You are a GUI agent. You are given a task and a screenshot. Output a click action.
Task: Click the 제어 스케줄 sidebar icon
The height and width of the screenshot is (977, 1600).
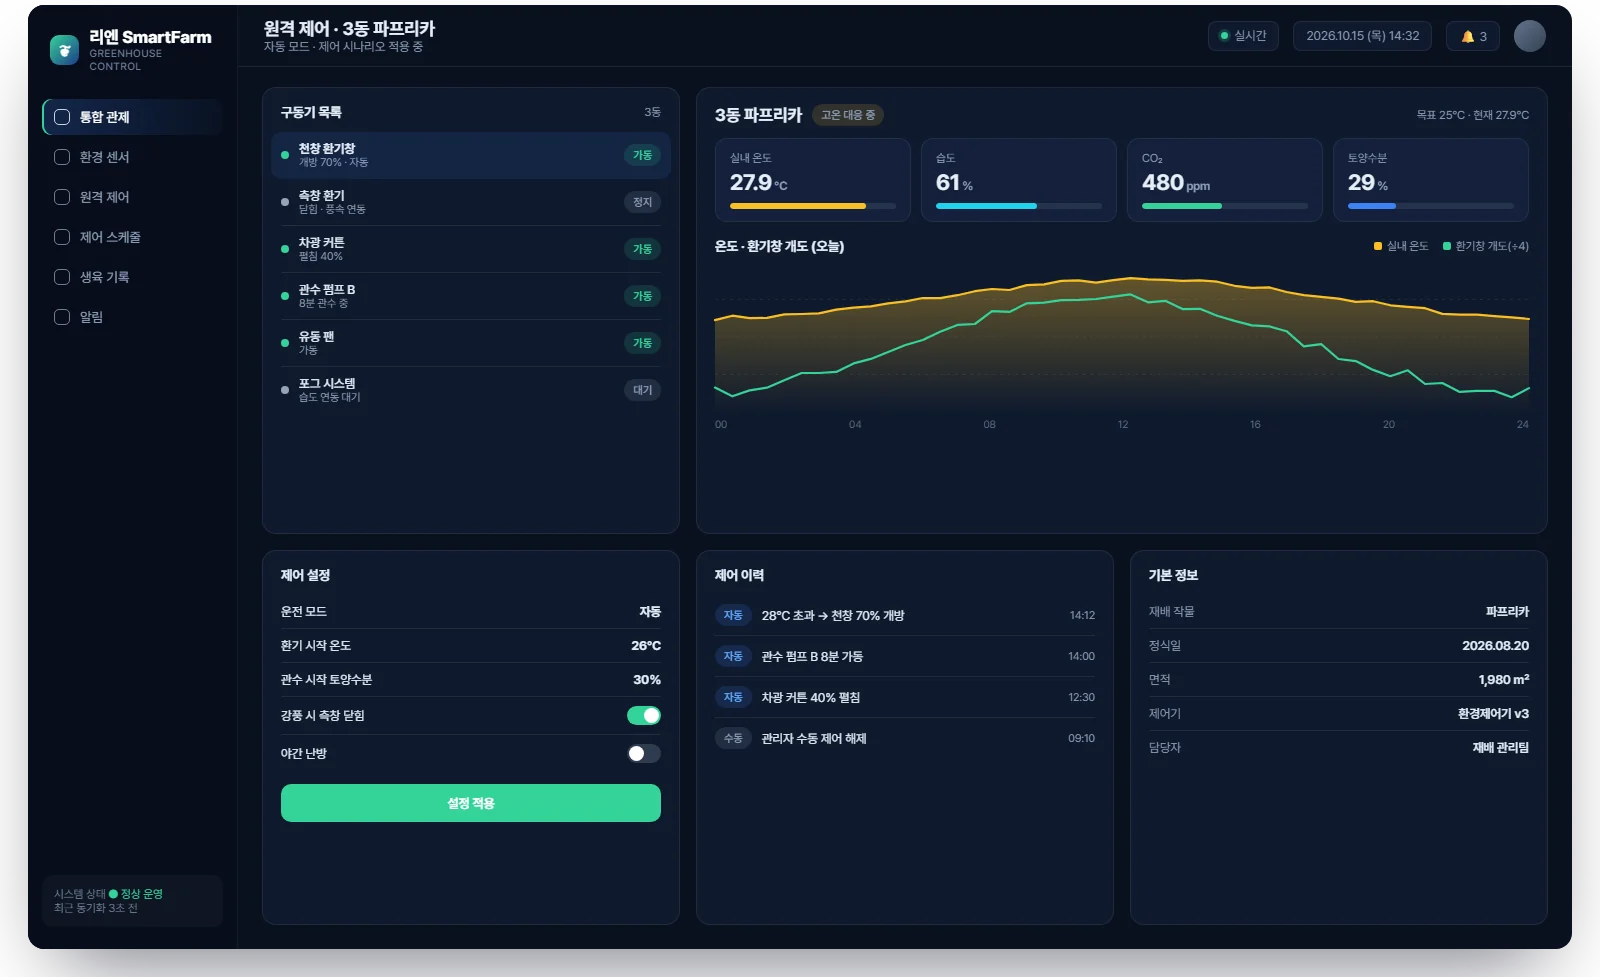tap(62, 237)
